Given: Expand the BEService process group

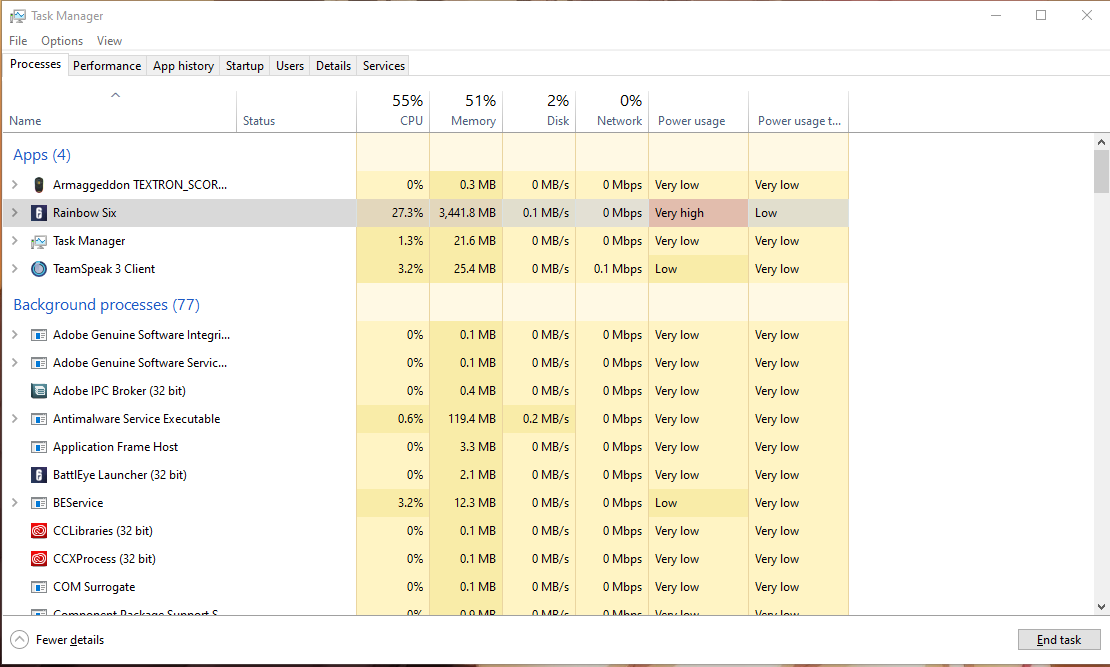Looking at the screenshot, I should tap(14, 503).
